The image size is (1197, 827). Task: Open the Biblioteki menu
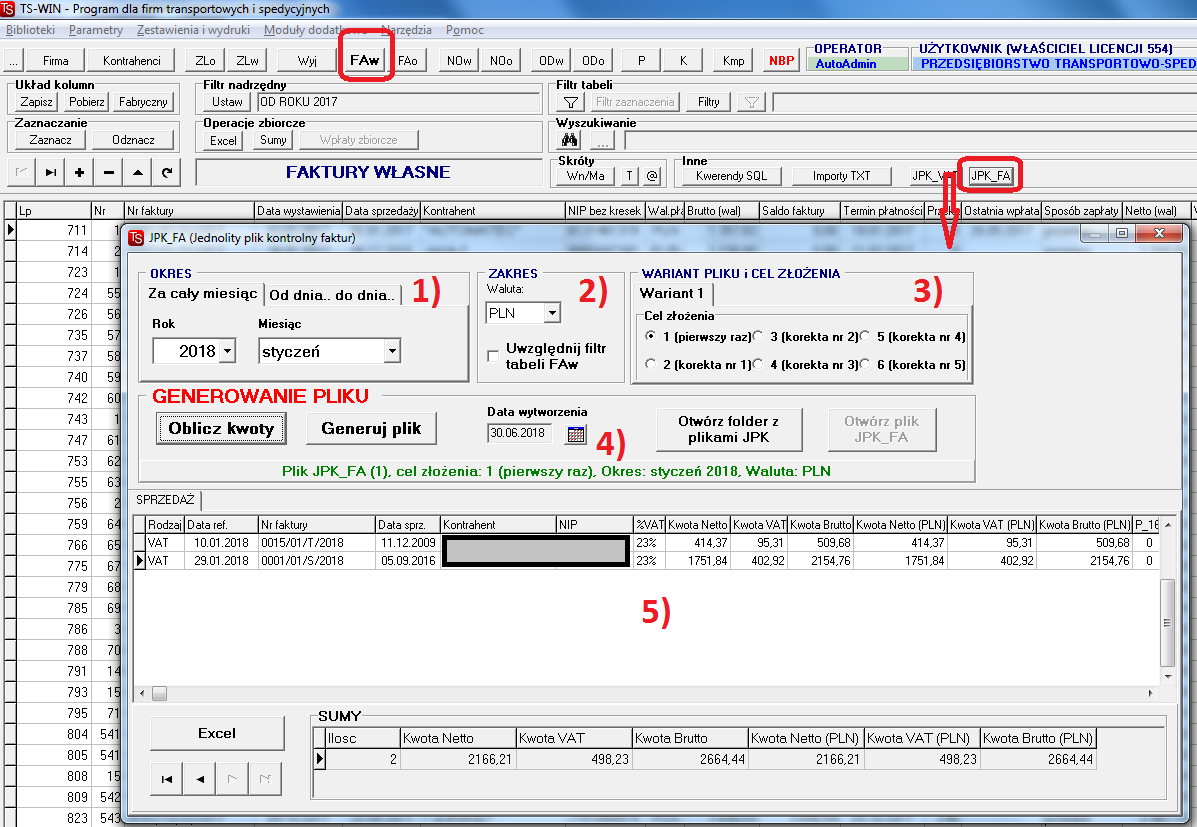(x=31, y=30)
